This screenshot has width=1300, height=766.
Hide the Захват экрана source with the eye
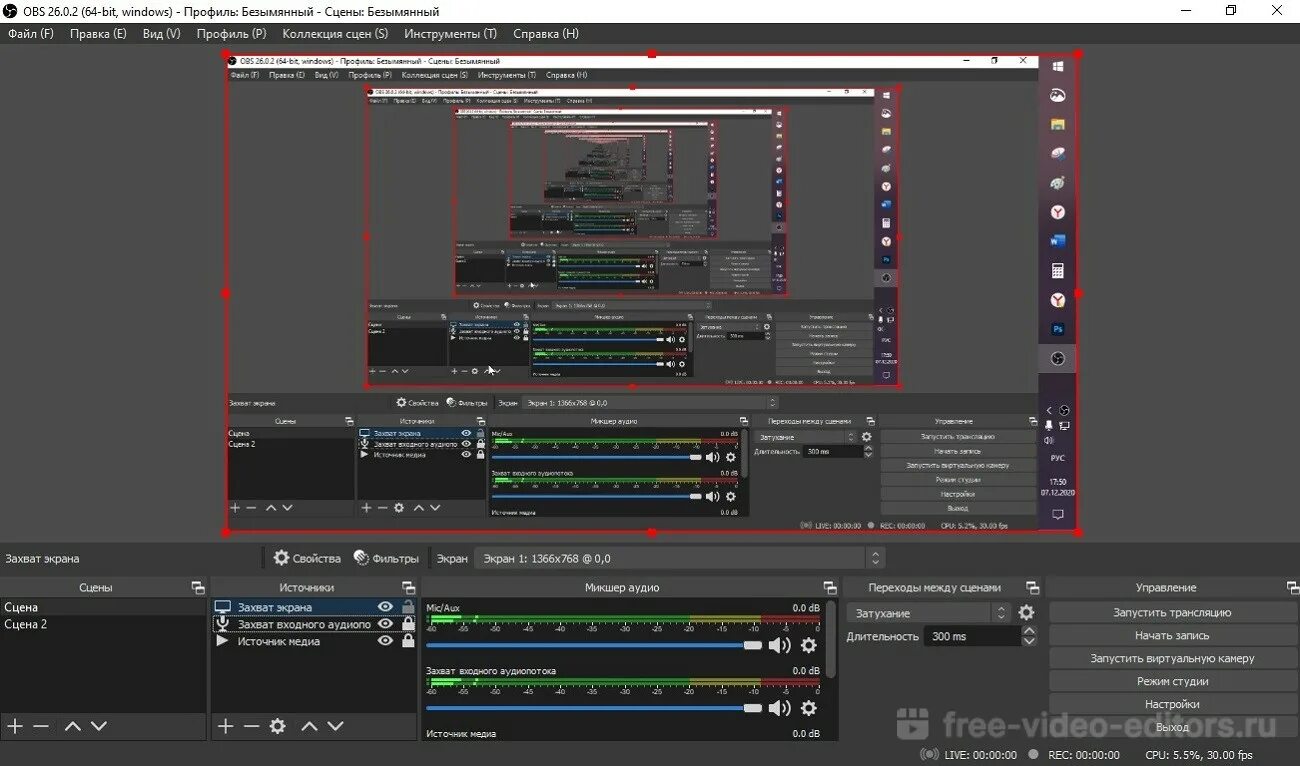385,607
